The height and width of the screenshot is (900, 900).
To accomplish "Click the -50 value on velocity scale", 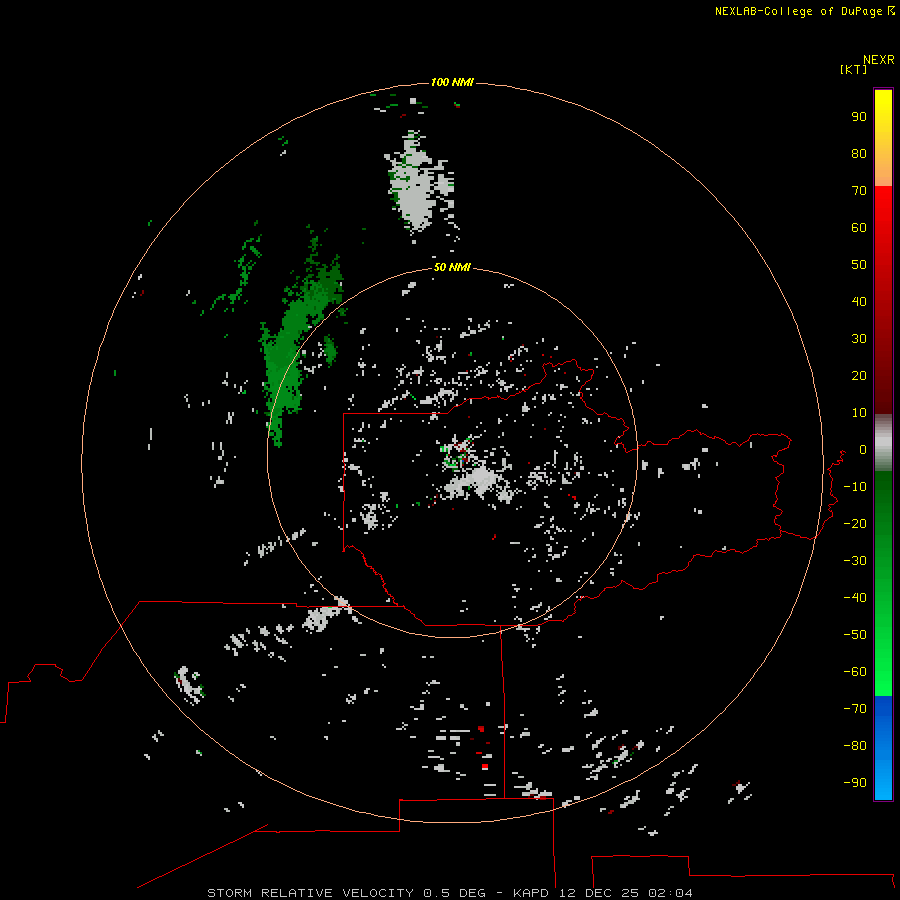I will coord(855,635).
